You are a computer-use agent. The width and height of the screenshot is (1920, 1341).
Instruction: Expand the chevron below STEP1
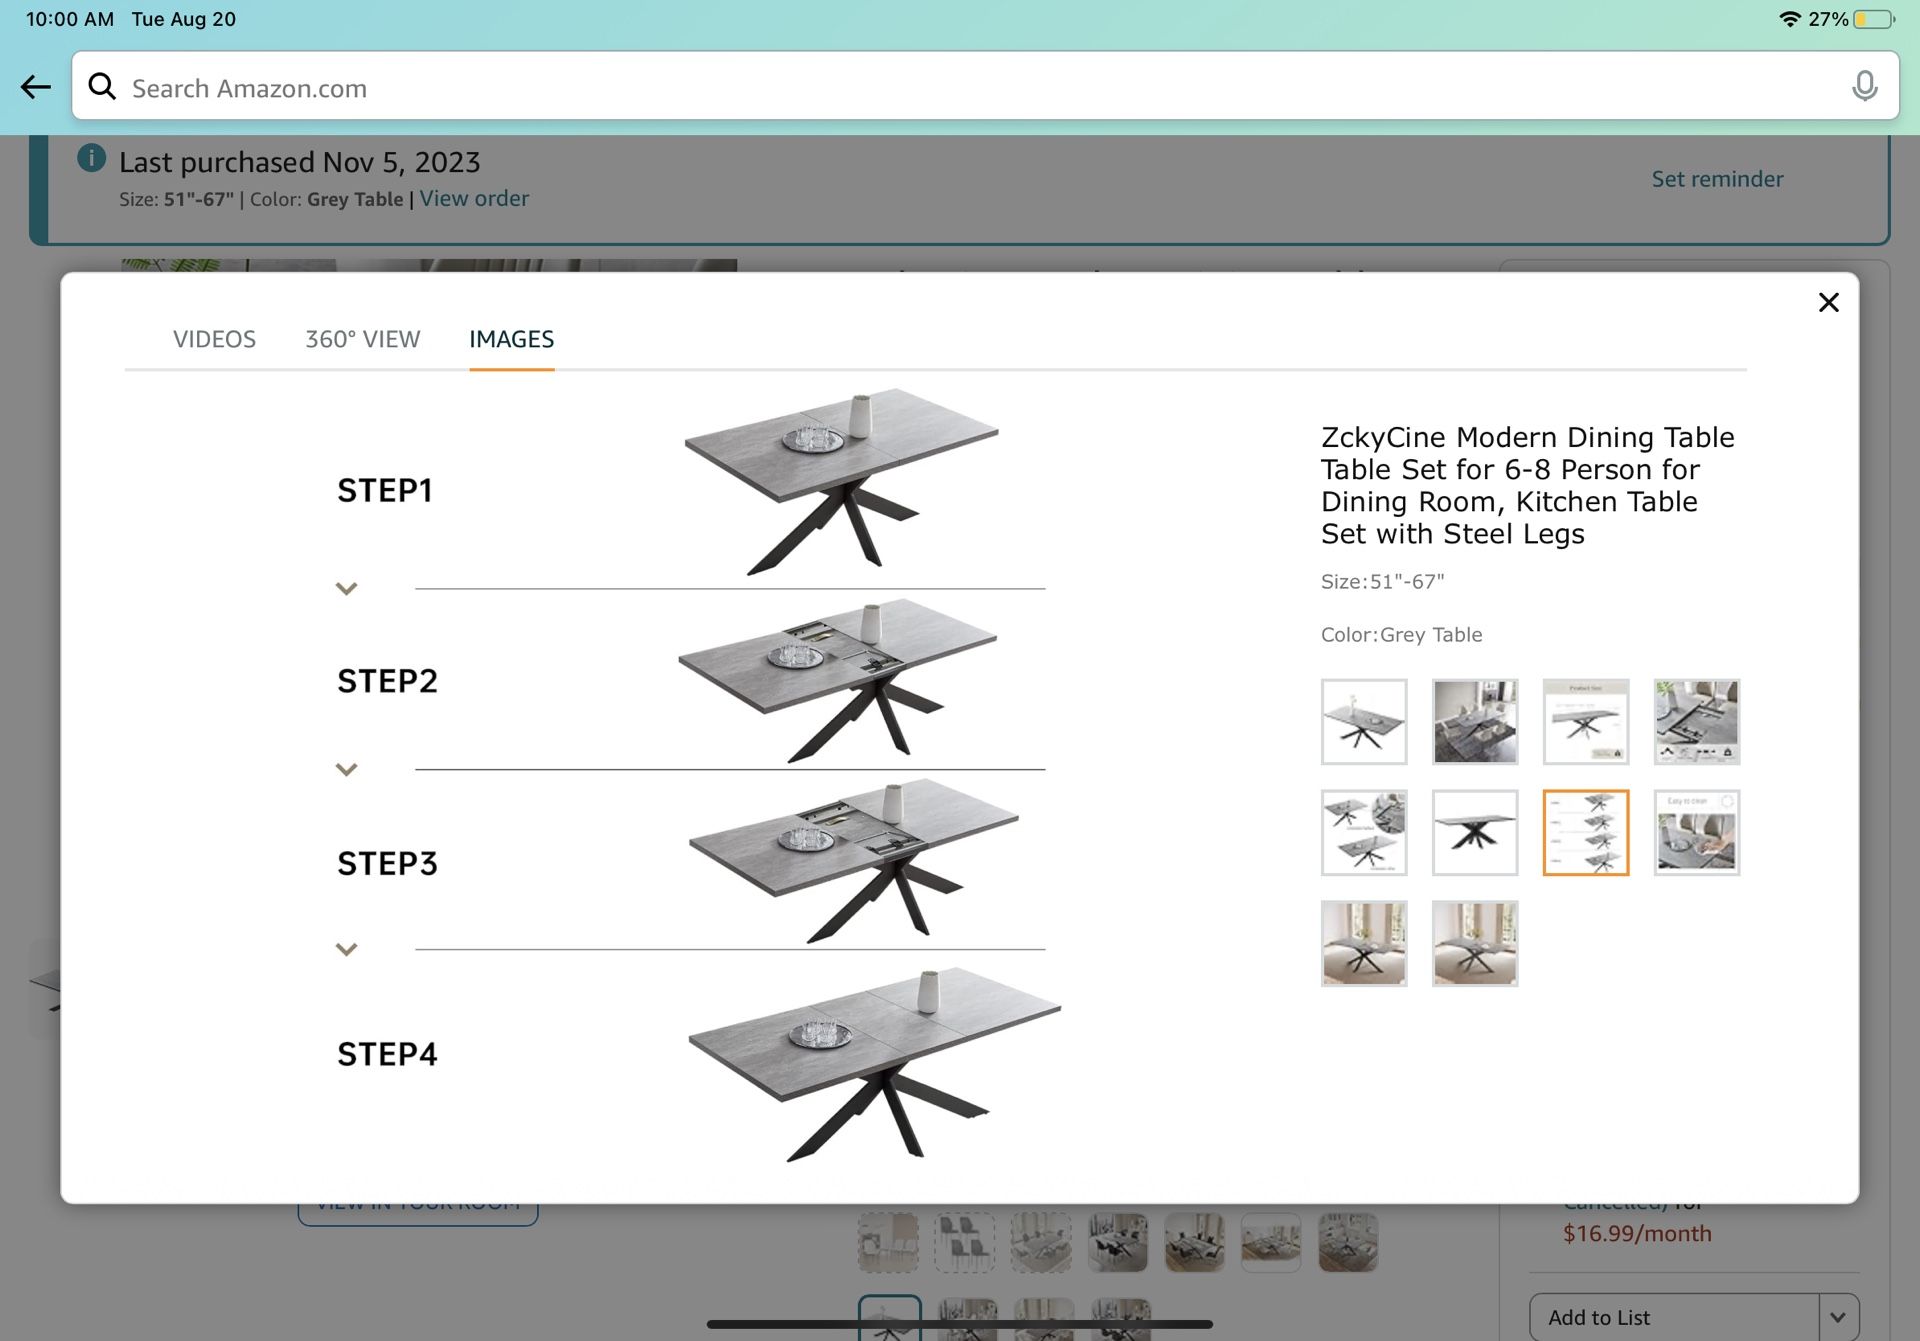(347, 588)
